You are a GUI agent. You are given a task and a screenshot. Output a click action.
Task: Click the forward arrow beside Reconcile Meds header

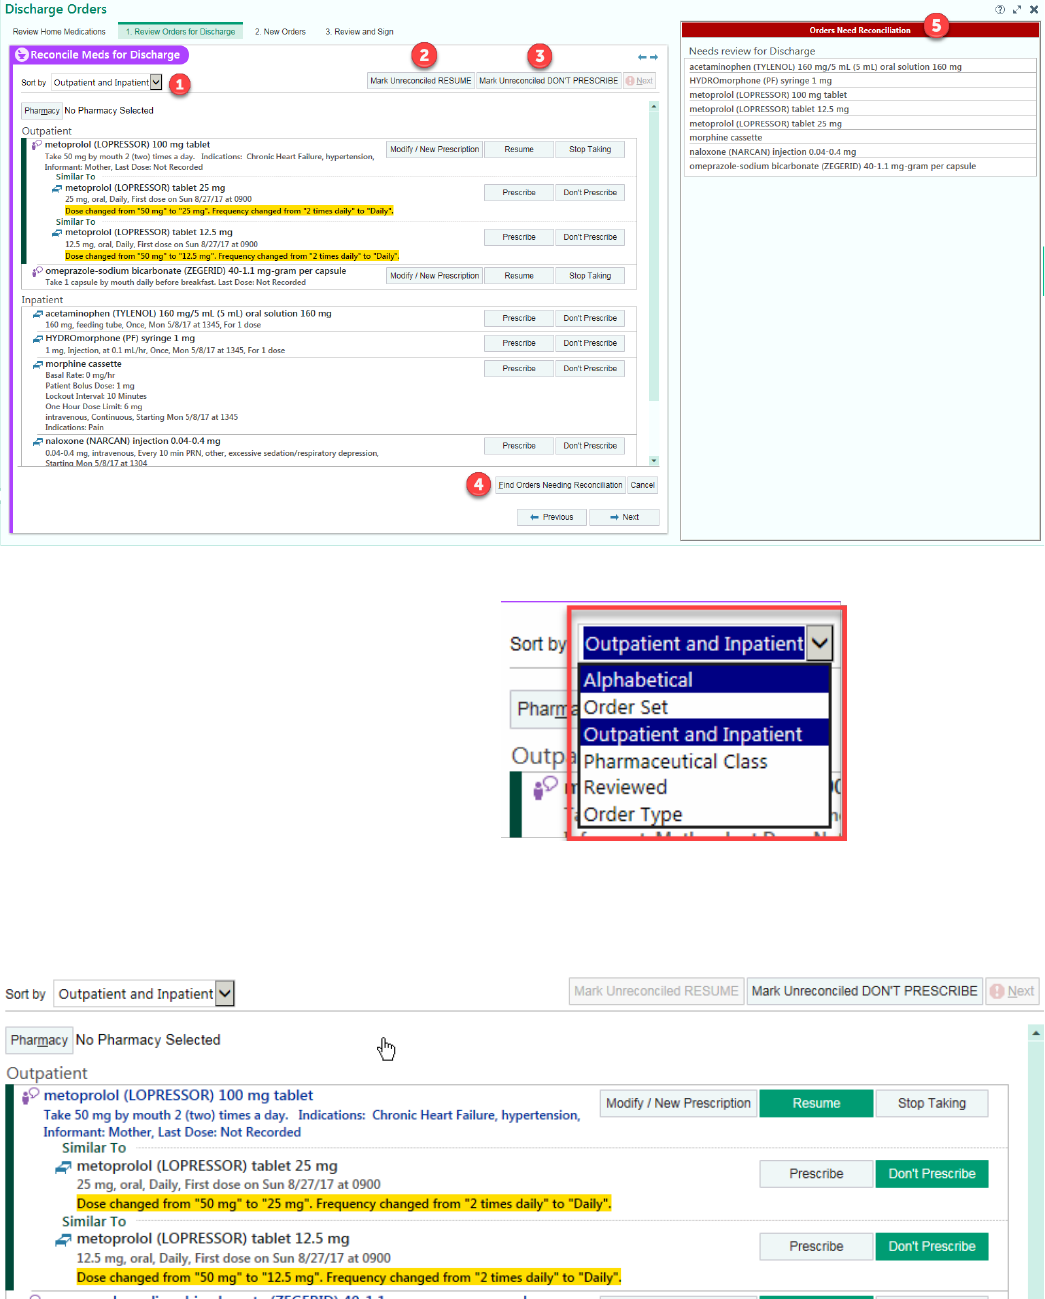[x=654, y=57]
